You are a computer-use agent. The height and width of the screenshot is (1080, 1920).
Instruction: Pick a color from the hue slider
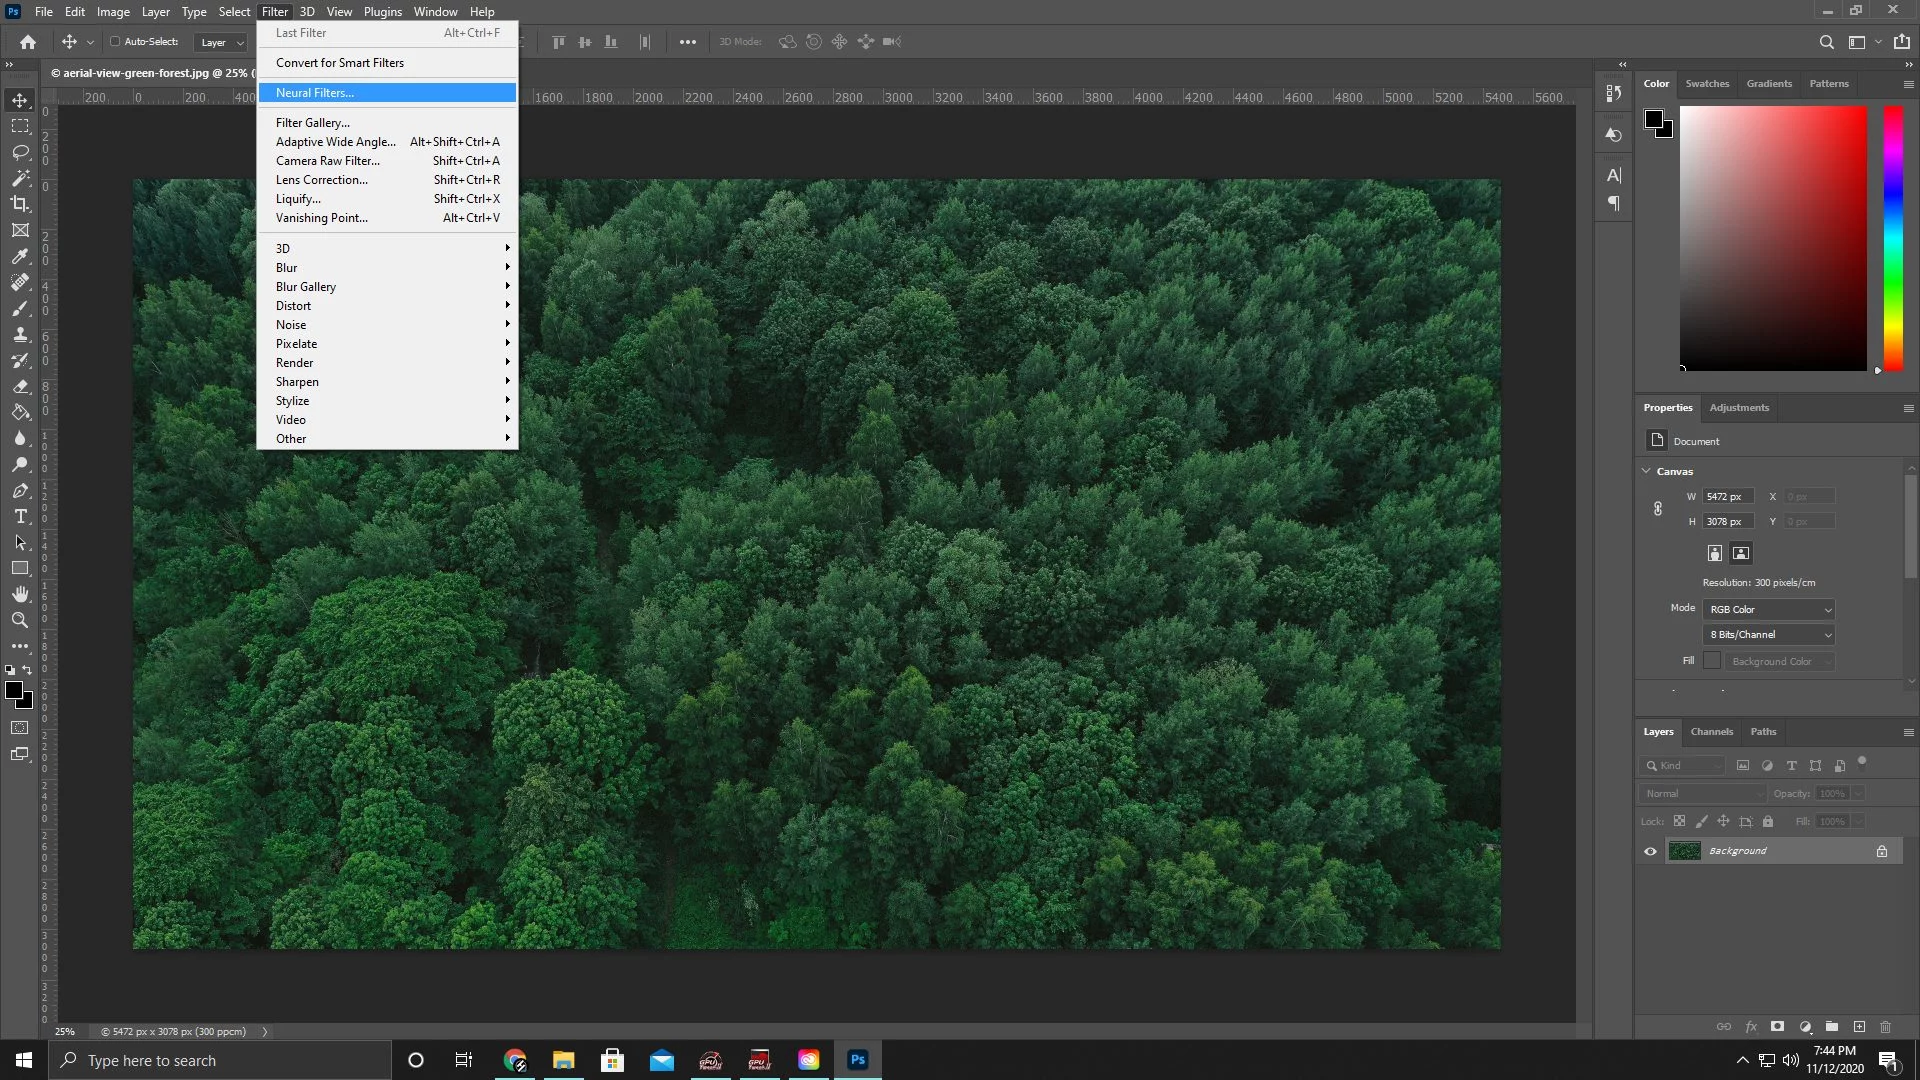tap(1892, 240)
